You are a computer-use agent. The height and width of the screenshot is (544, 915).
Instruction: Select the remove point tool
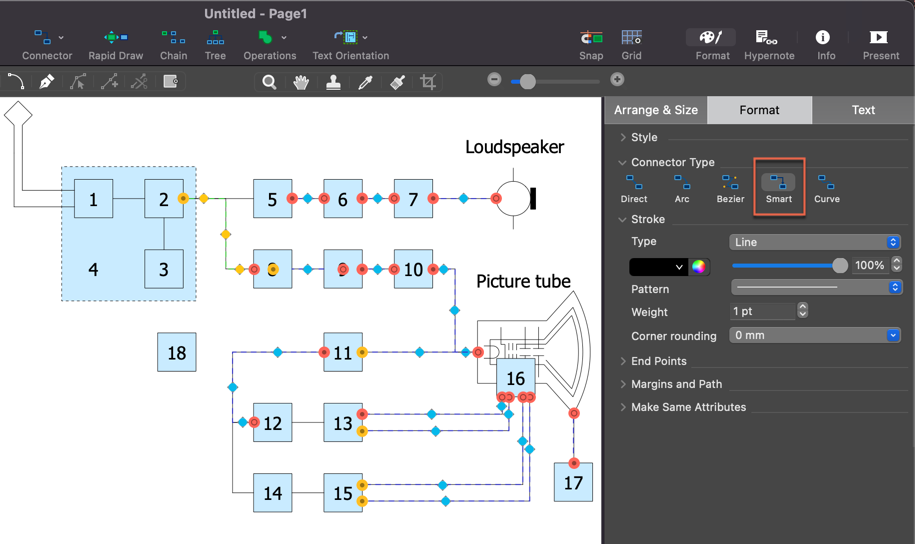[x=139, y=82]
